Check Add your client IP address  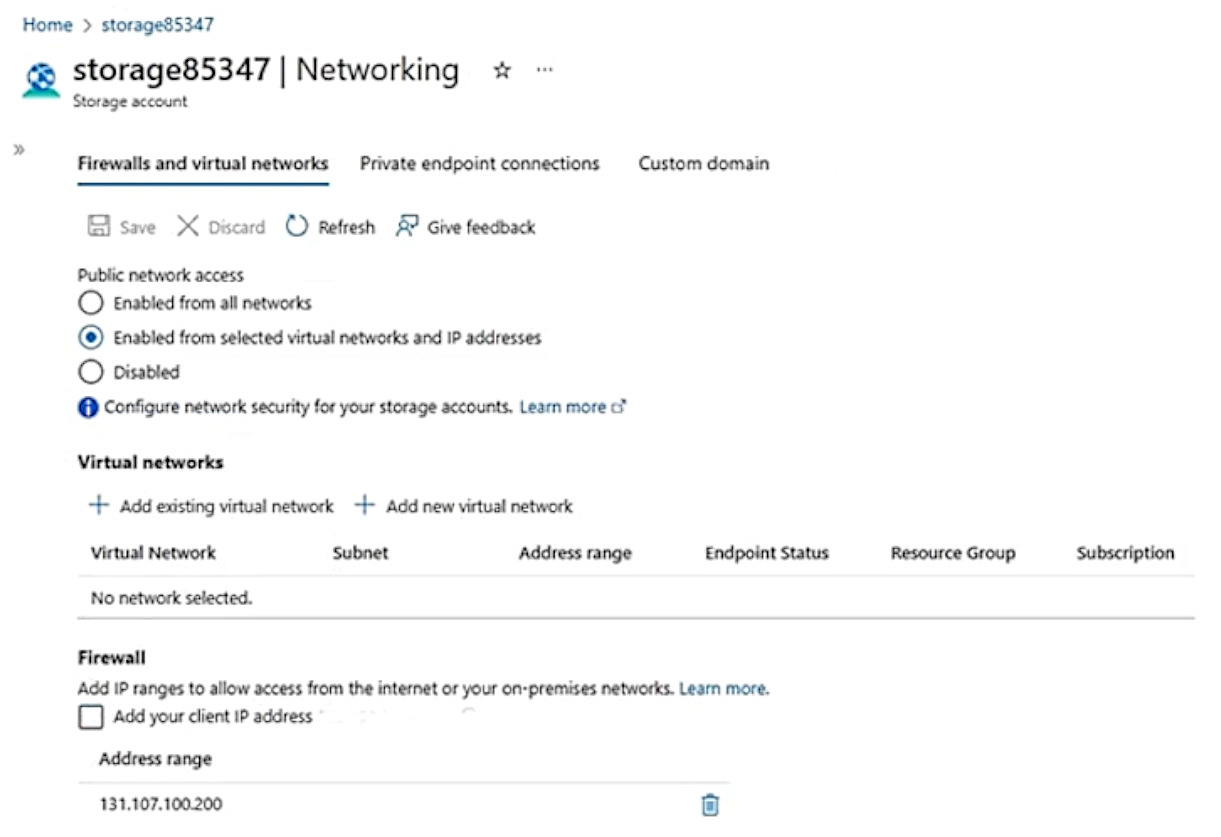click(90, 717)
